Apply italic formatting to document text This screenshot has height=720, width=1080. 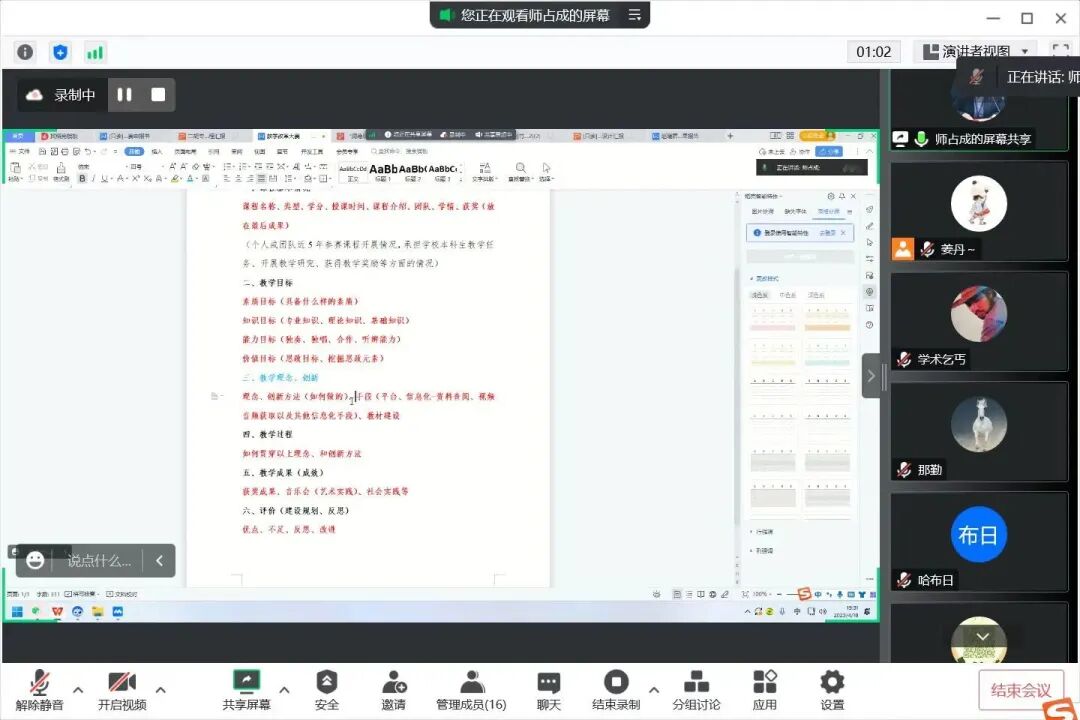92,176
